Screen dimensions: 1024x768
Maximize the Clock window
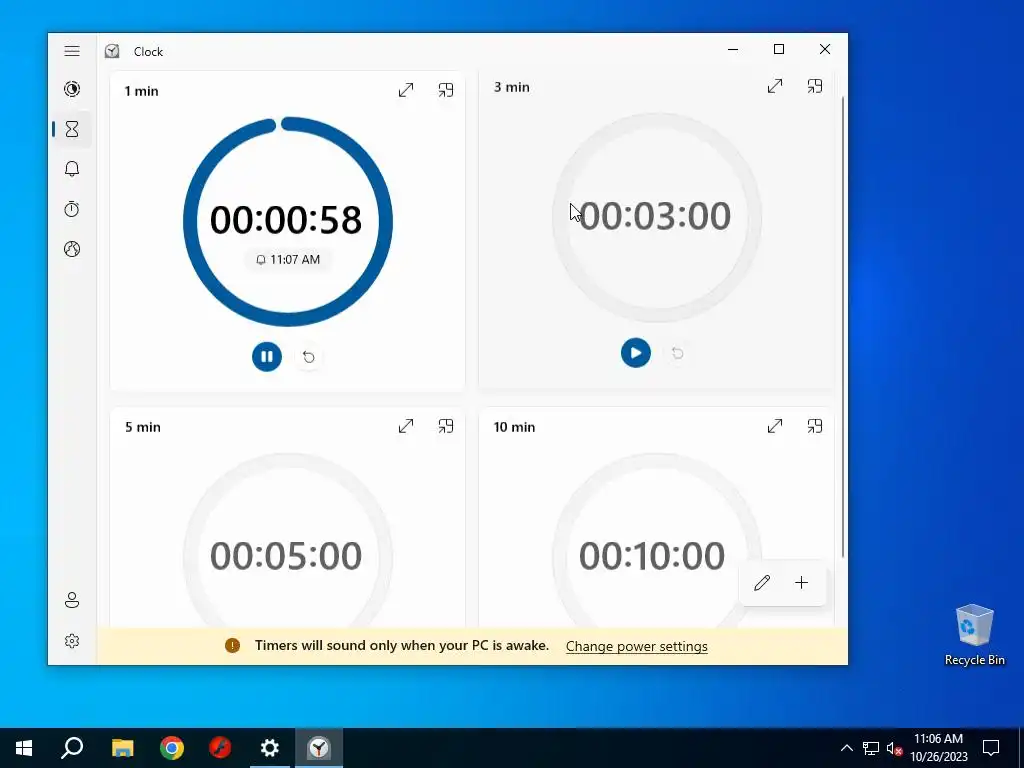tap(778, 50)
